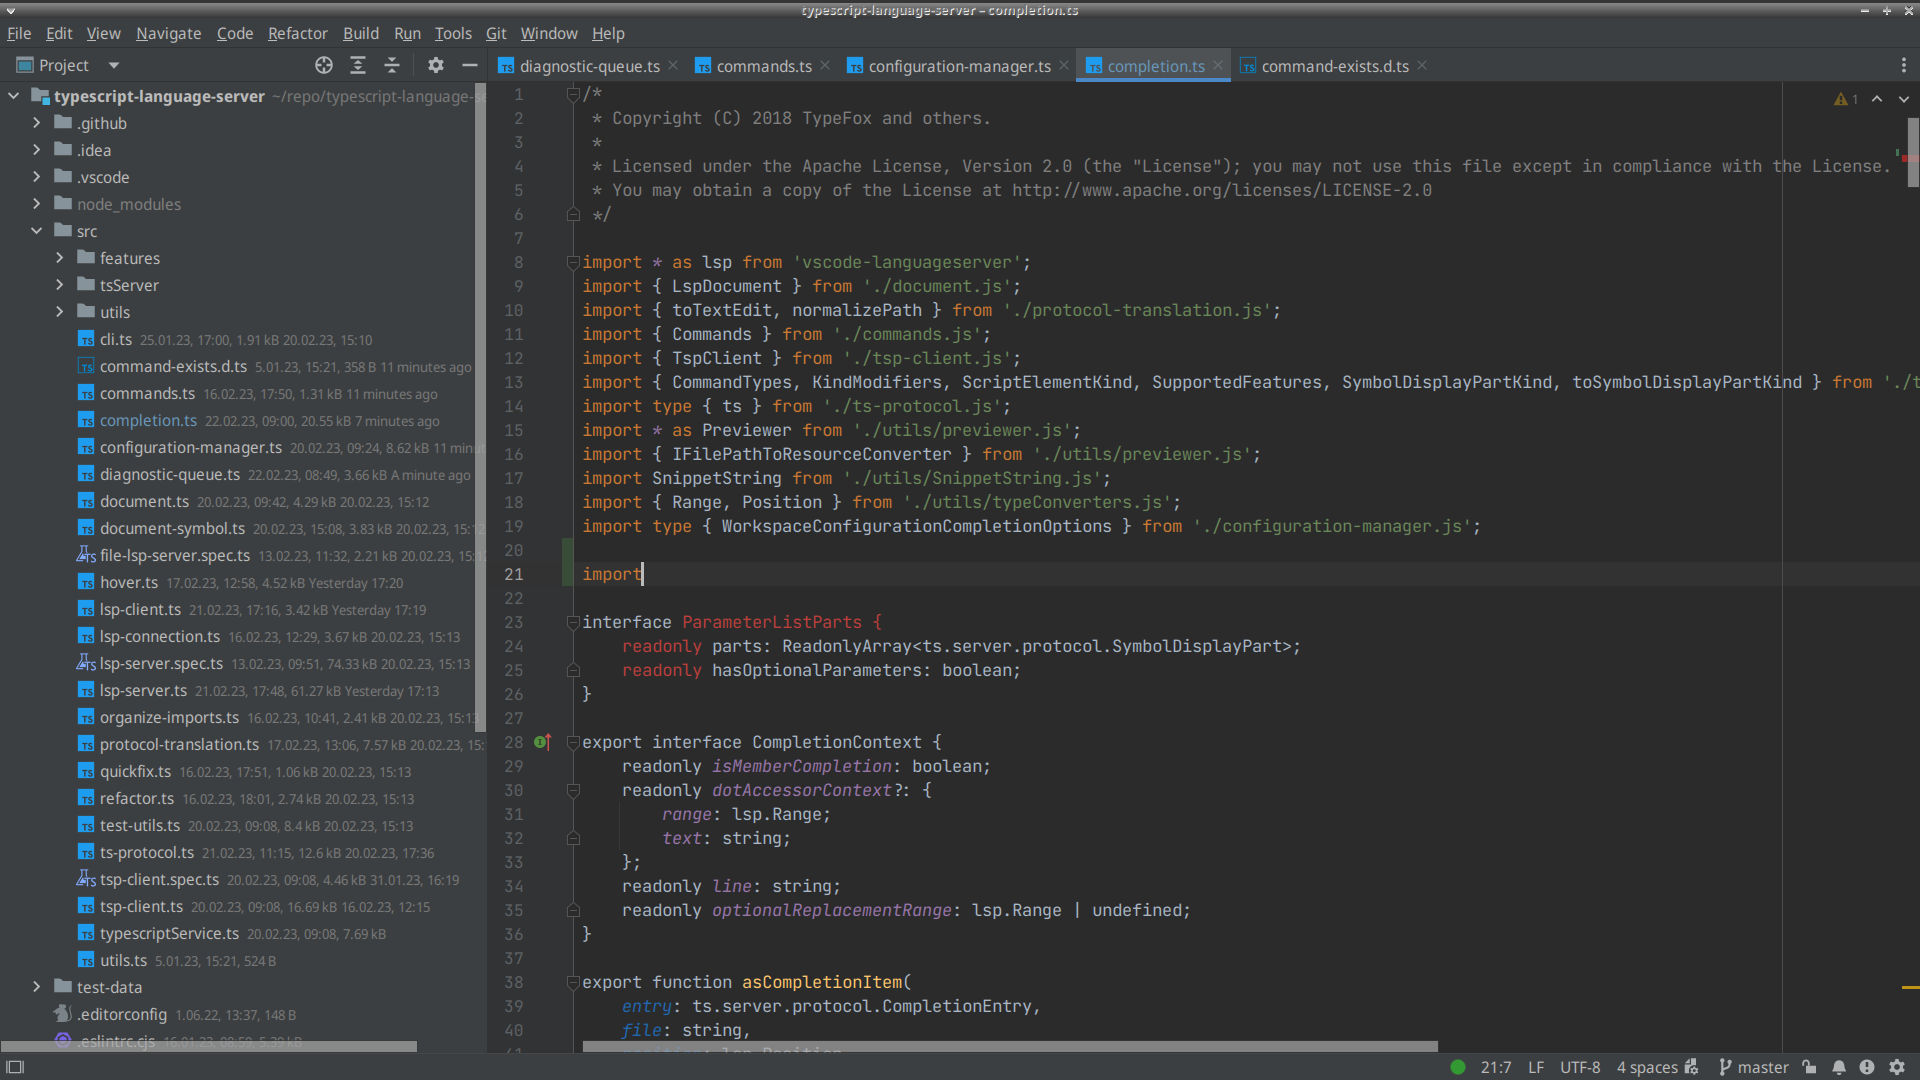Expand the features folder

60,258
